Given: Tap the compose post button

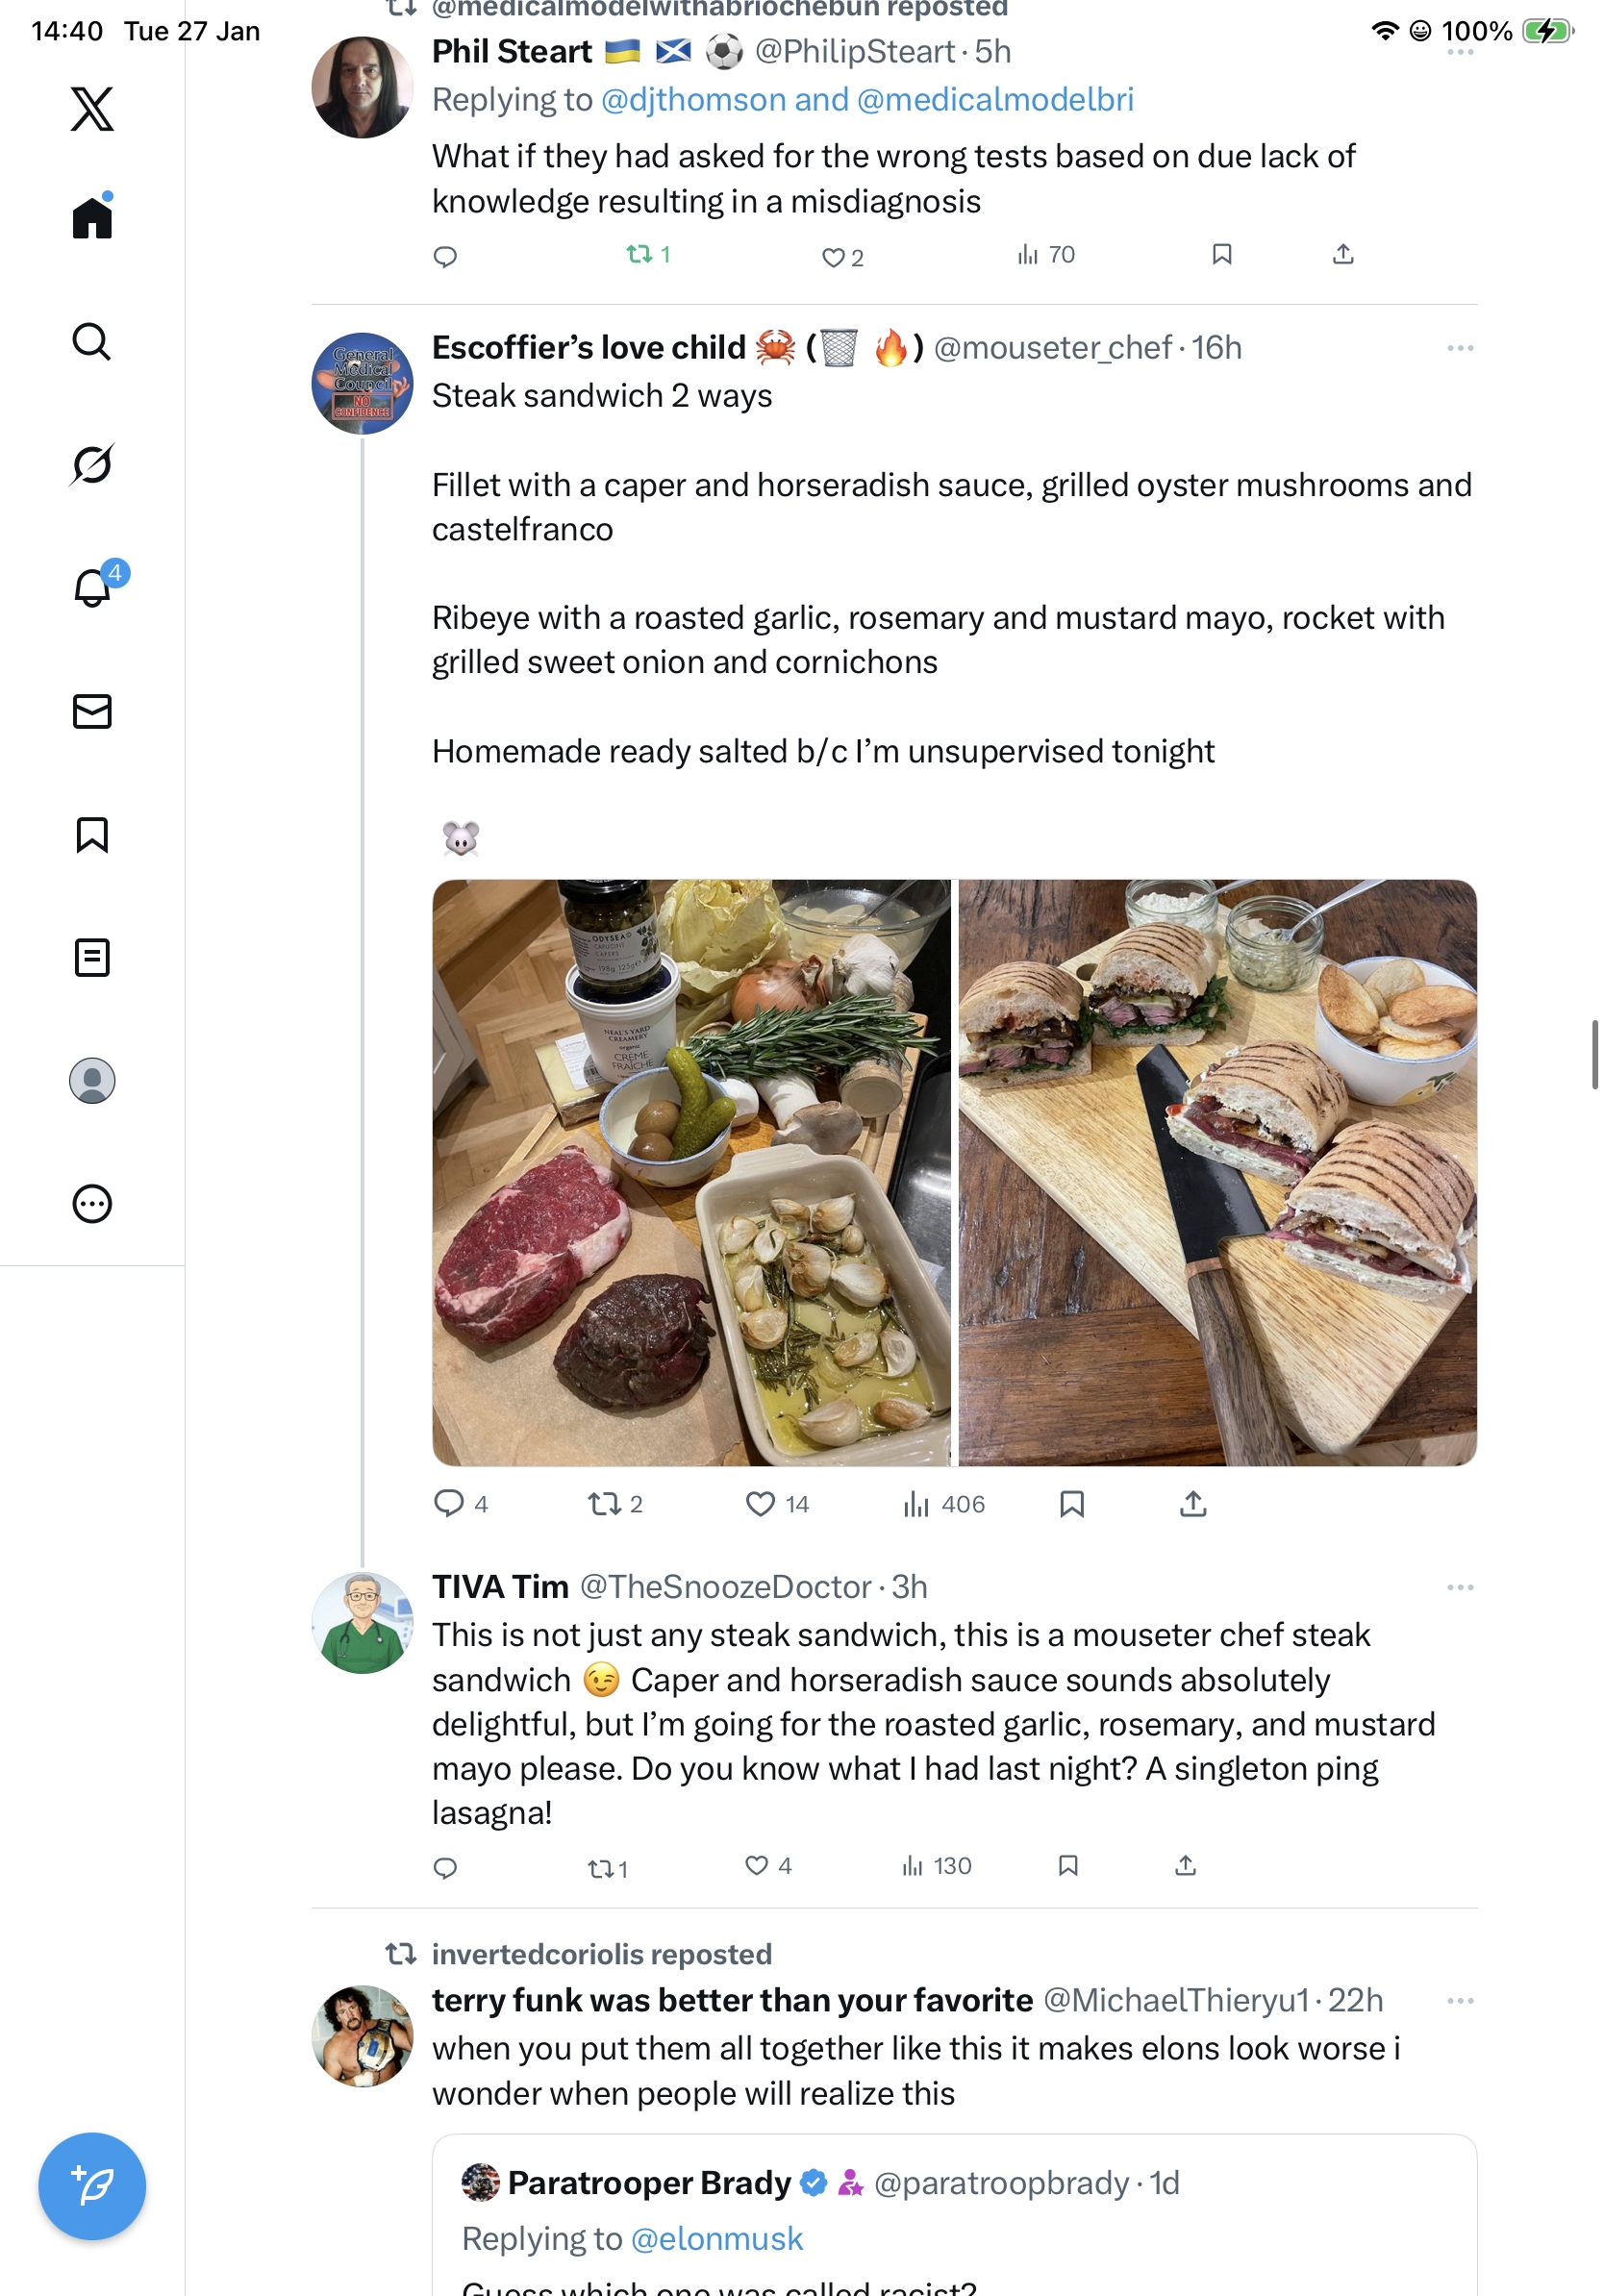Looking at the screenshot, I should [x=92, y=2185].
